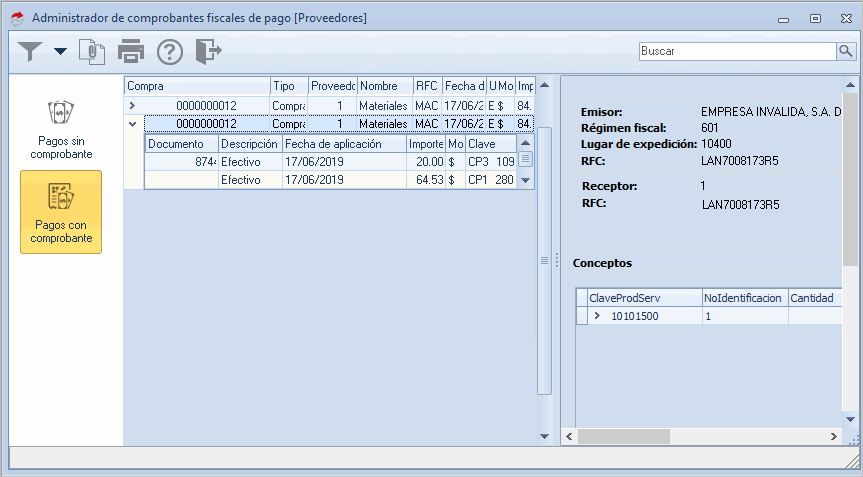This screenshot has height=477, width=863.
Task: Click the Régimen fiscal value 601
Action: click(x=709, y=128)
